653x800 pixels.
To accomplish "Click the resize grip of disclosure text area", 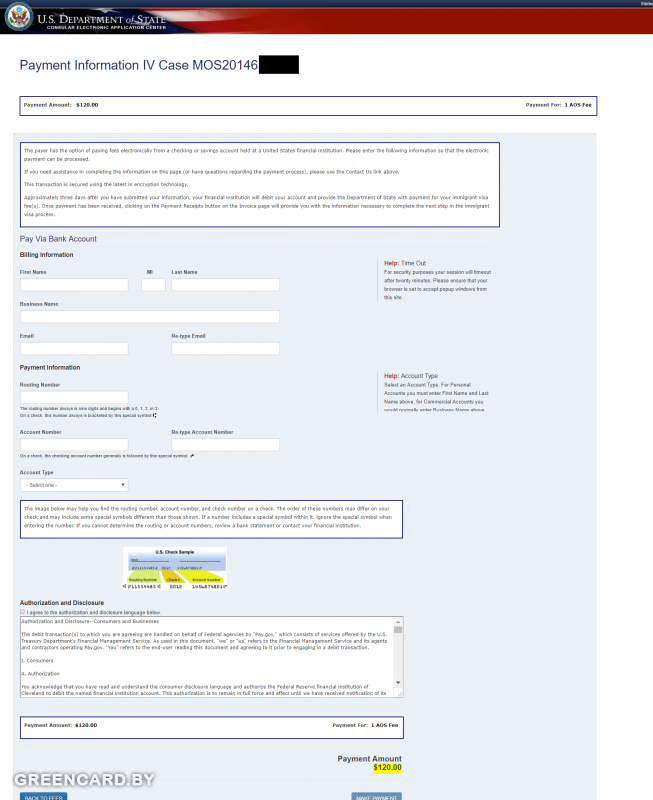I will pos(399,693).
